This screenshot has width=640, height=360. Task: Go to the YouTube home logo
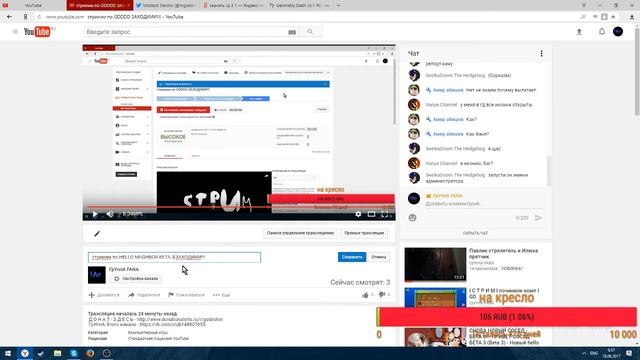(37, 32)
